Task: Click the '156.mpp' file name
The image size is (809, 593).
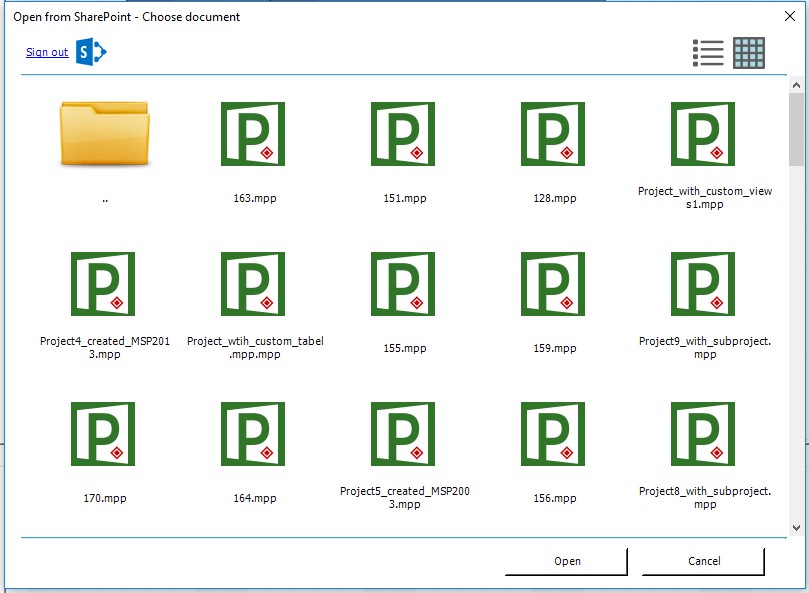Action: 555,499
